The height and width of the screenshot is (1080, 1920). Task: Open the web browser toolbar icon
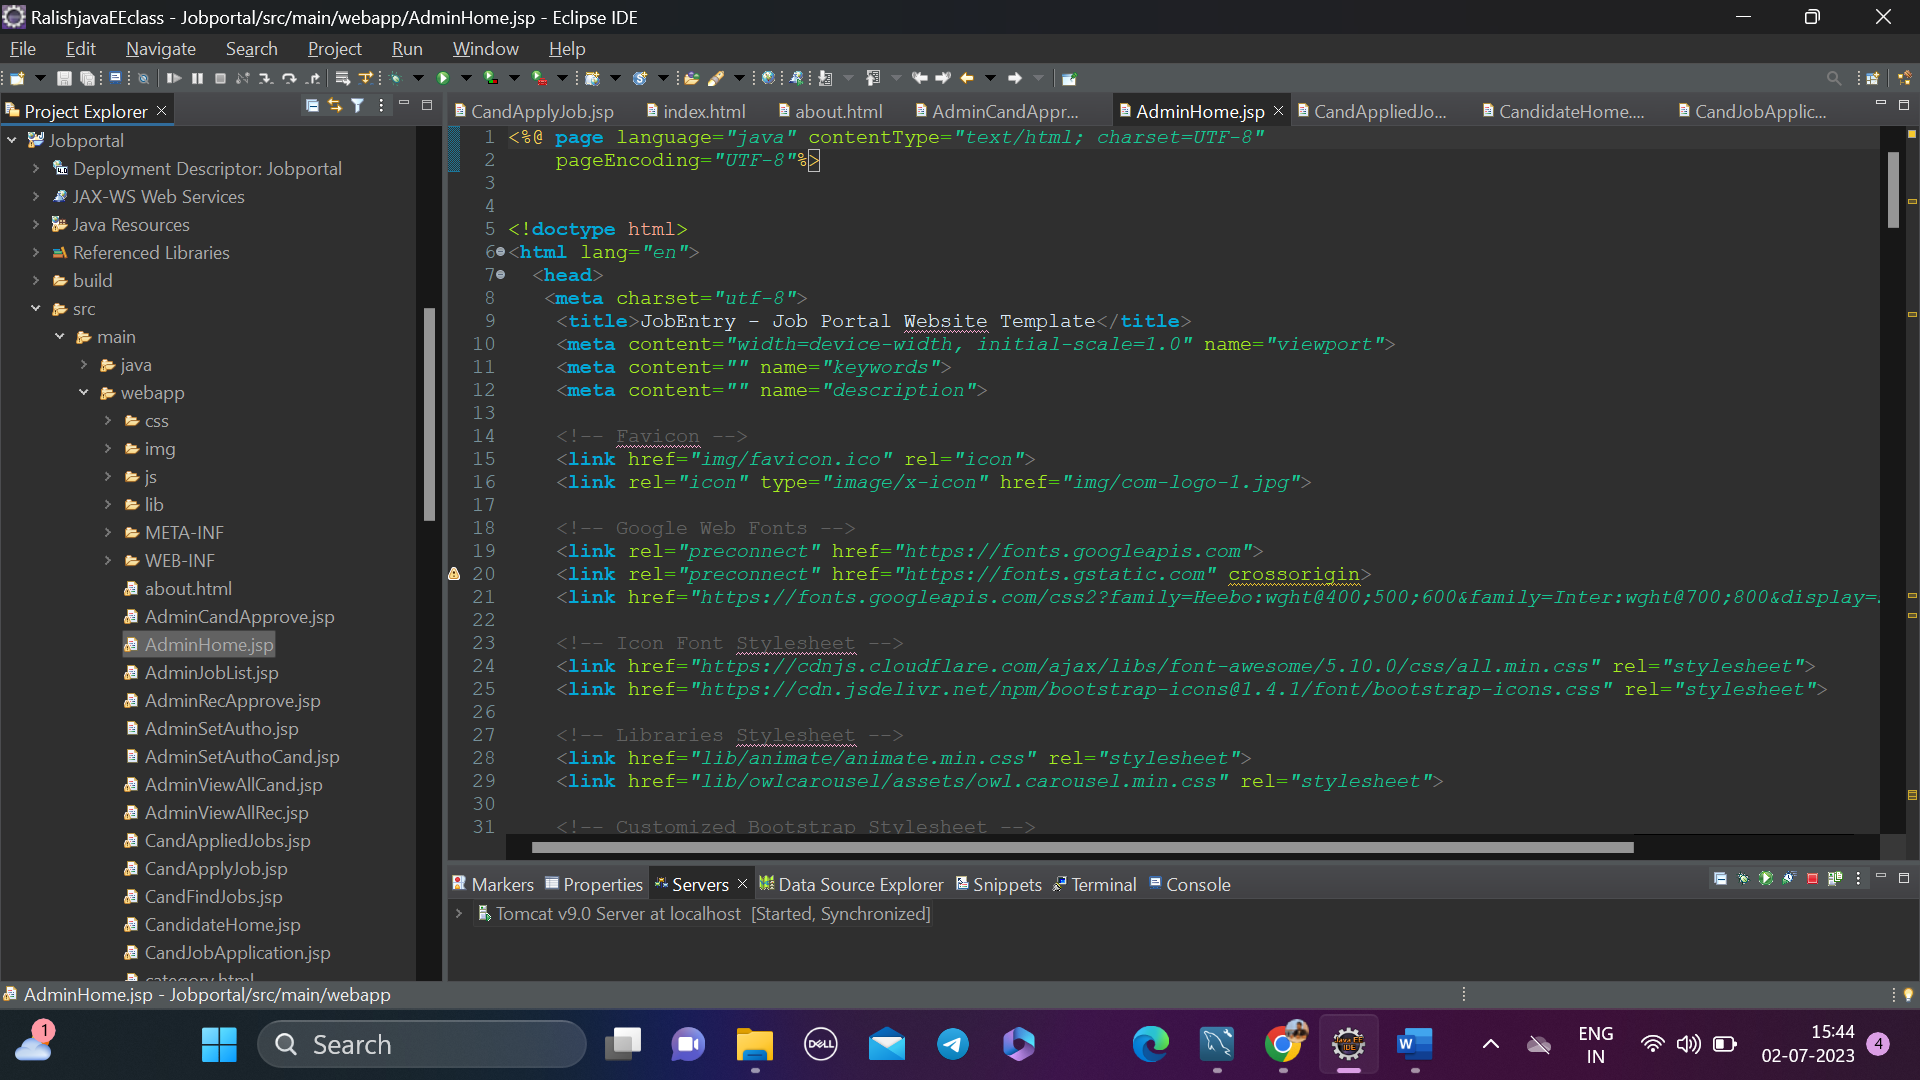(x=768, y=78)
